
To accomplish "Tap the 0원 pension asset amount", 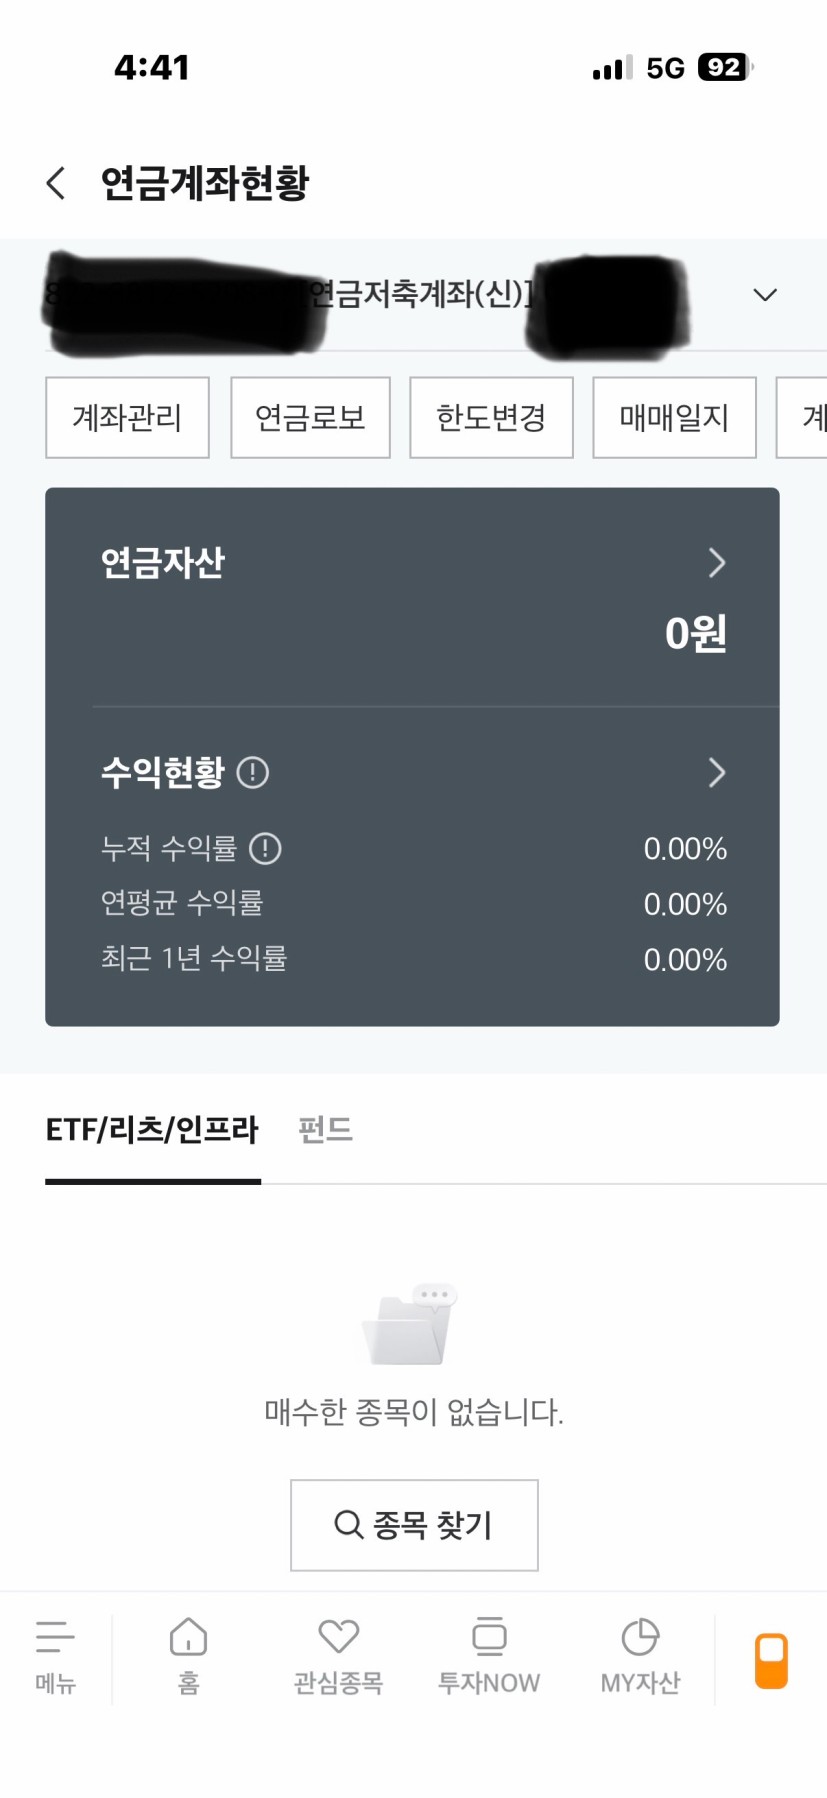I will point(695,634).
